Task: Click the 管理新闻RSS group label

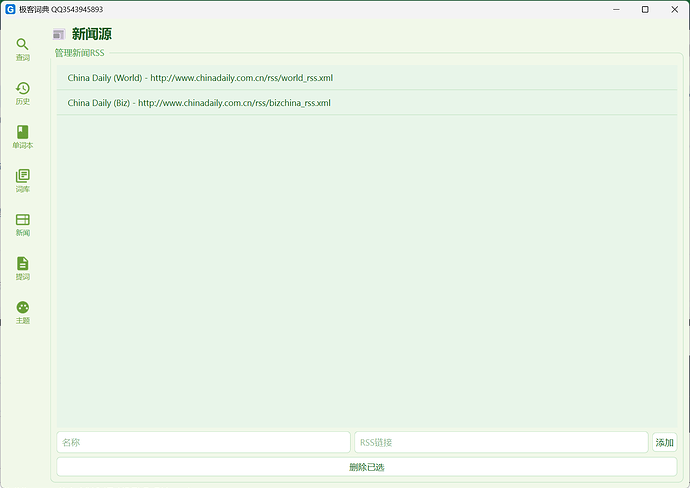Action: [x=80, y=53]
